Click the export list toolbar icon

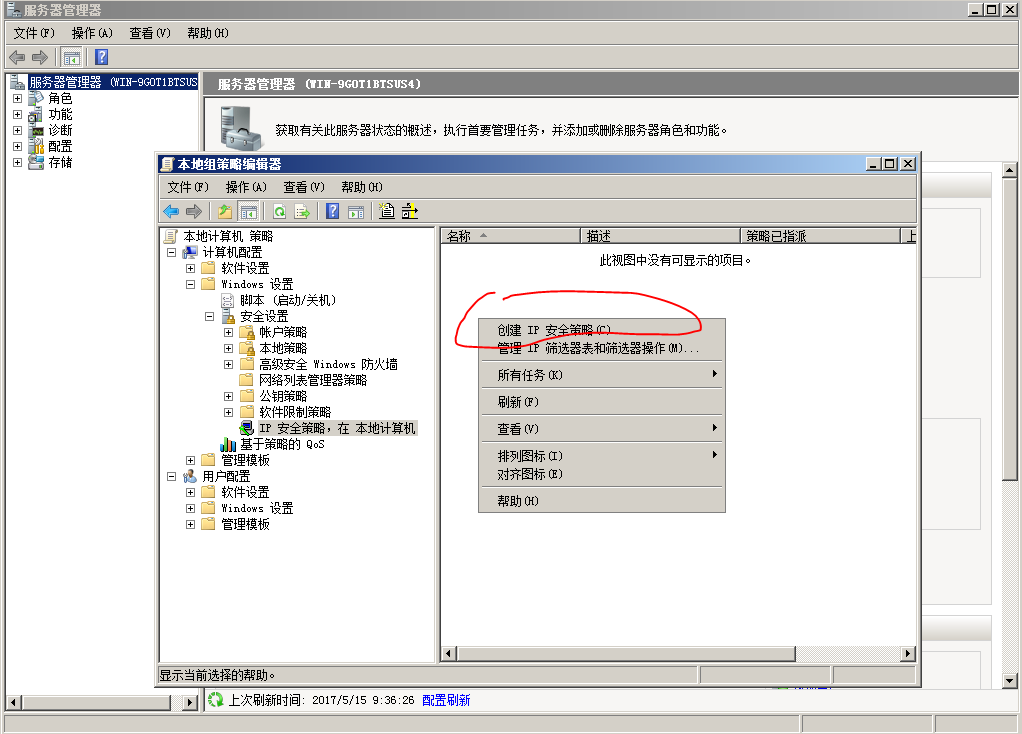click(x=301, y=211)
